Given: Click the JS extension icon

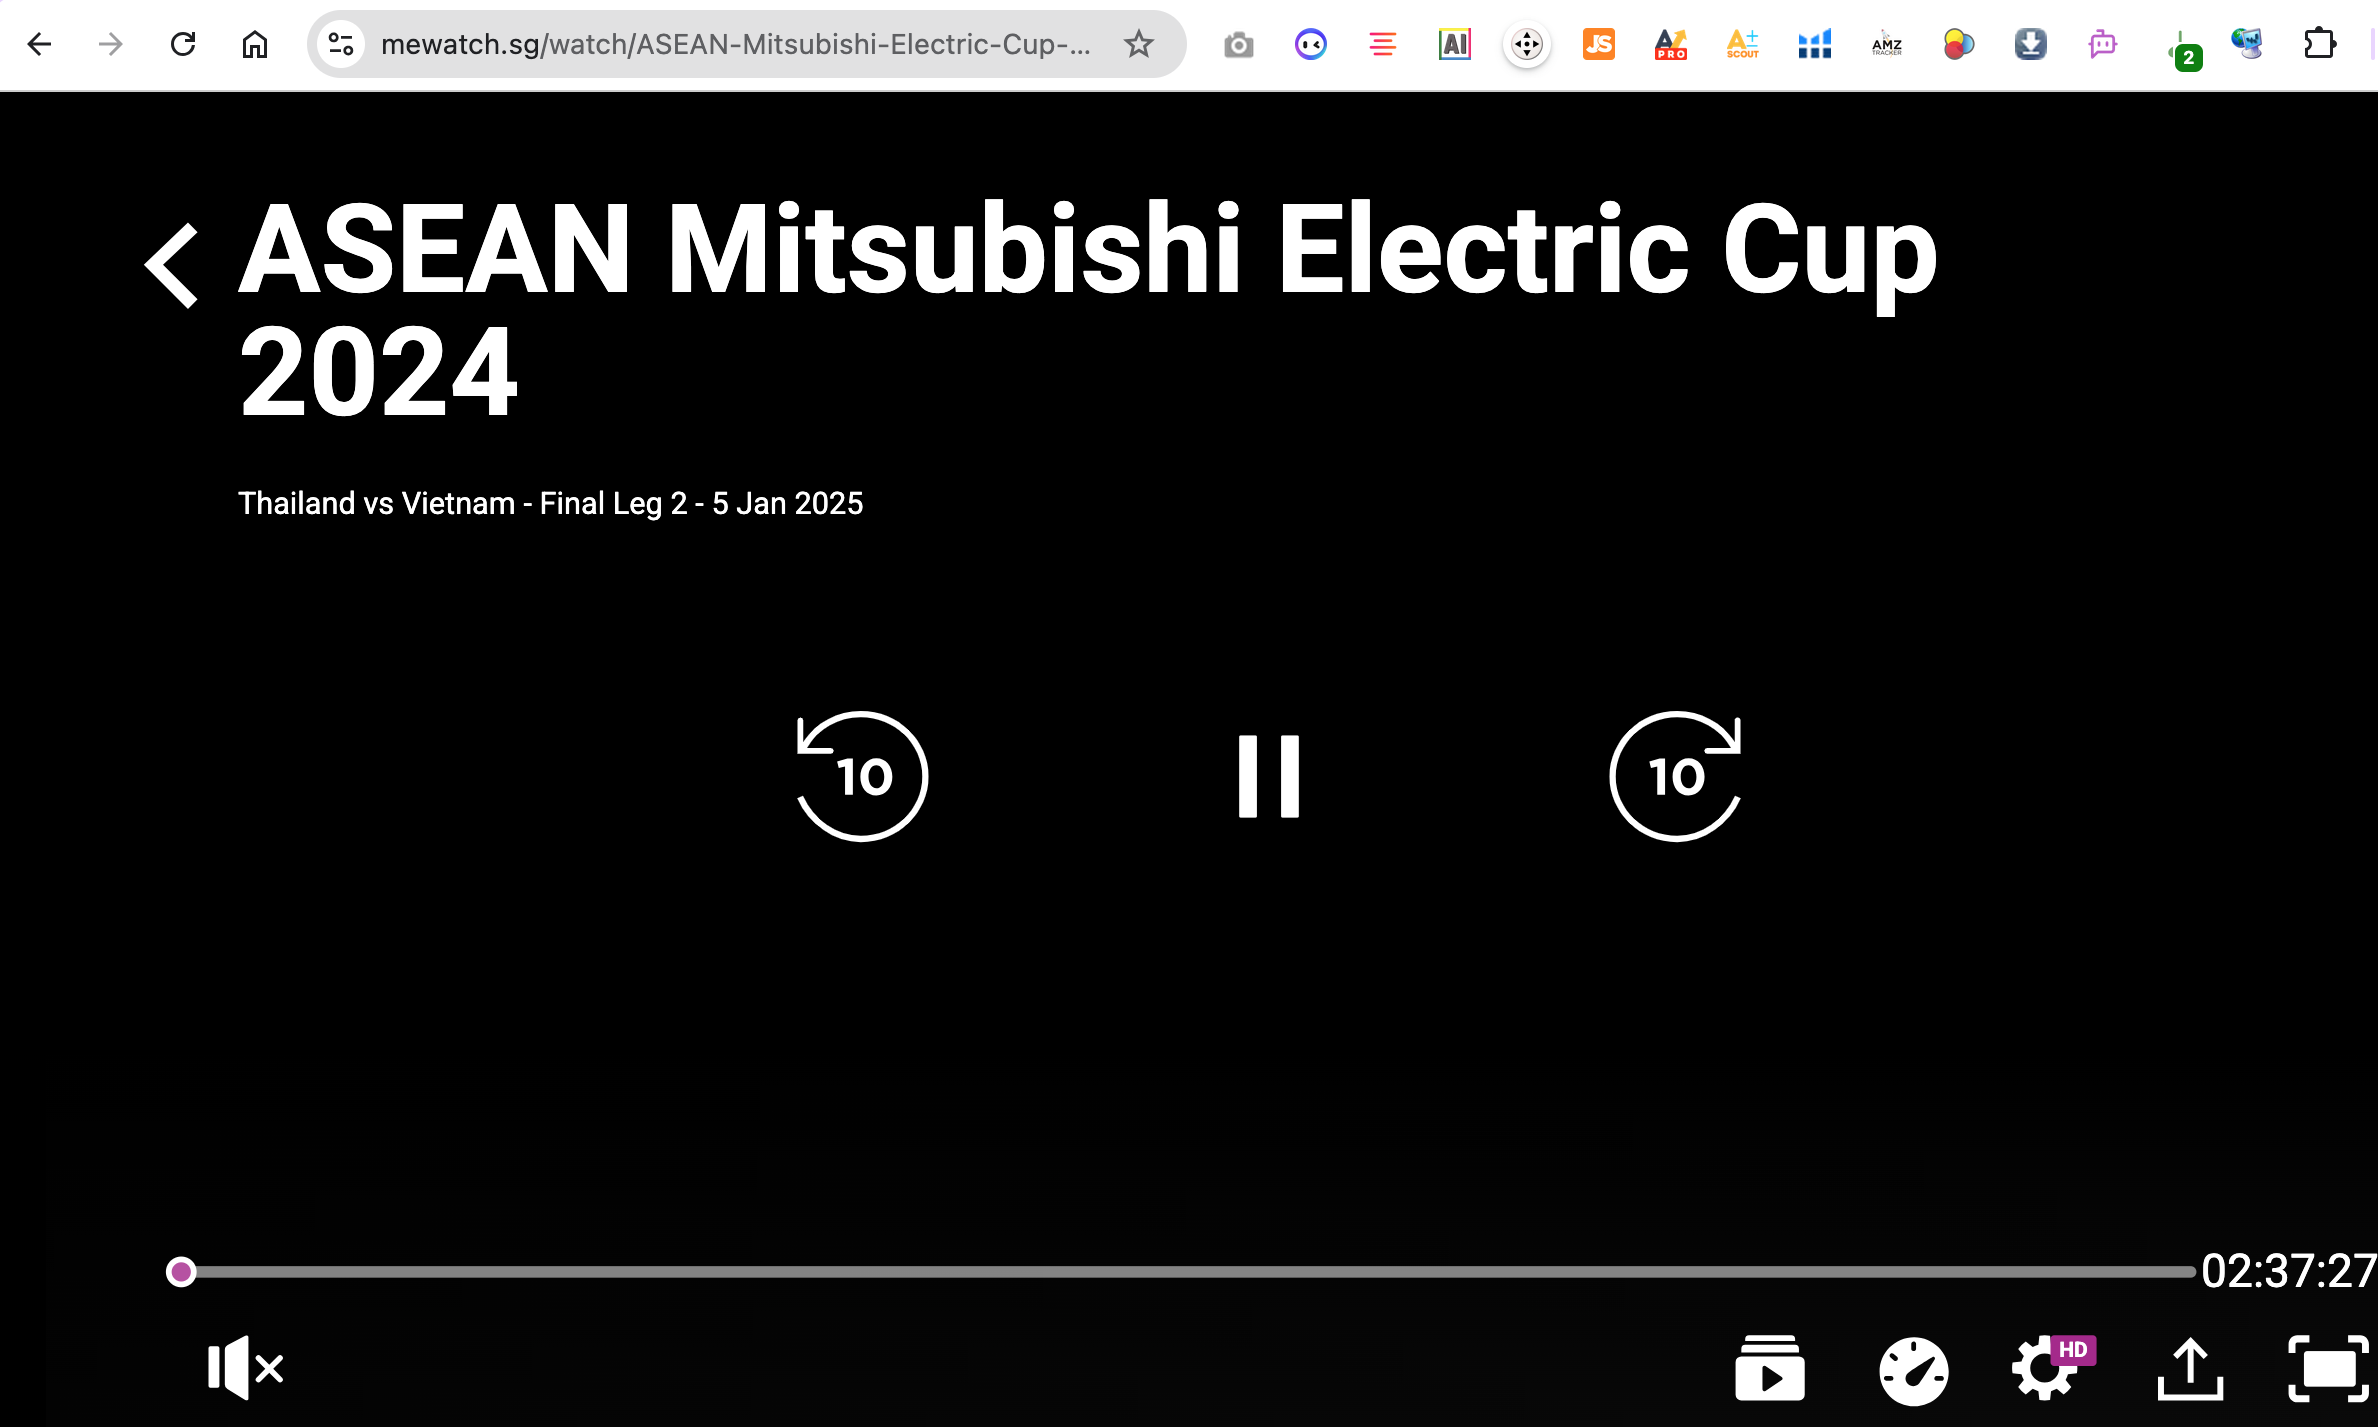Looking at the screenshot, I should click(1598, 44).
